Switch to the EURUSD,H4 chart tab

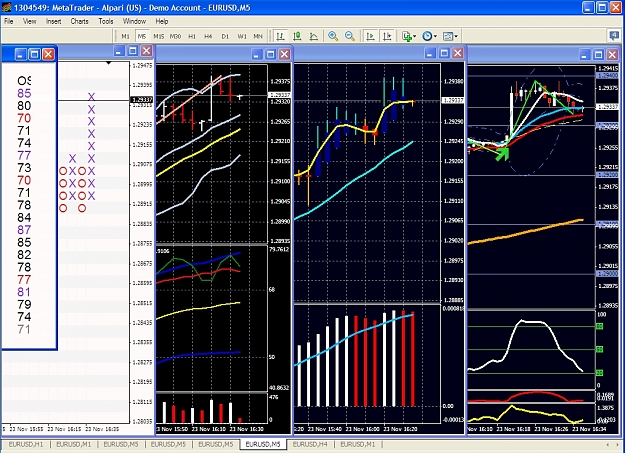(310, 444)
